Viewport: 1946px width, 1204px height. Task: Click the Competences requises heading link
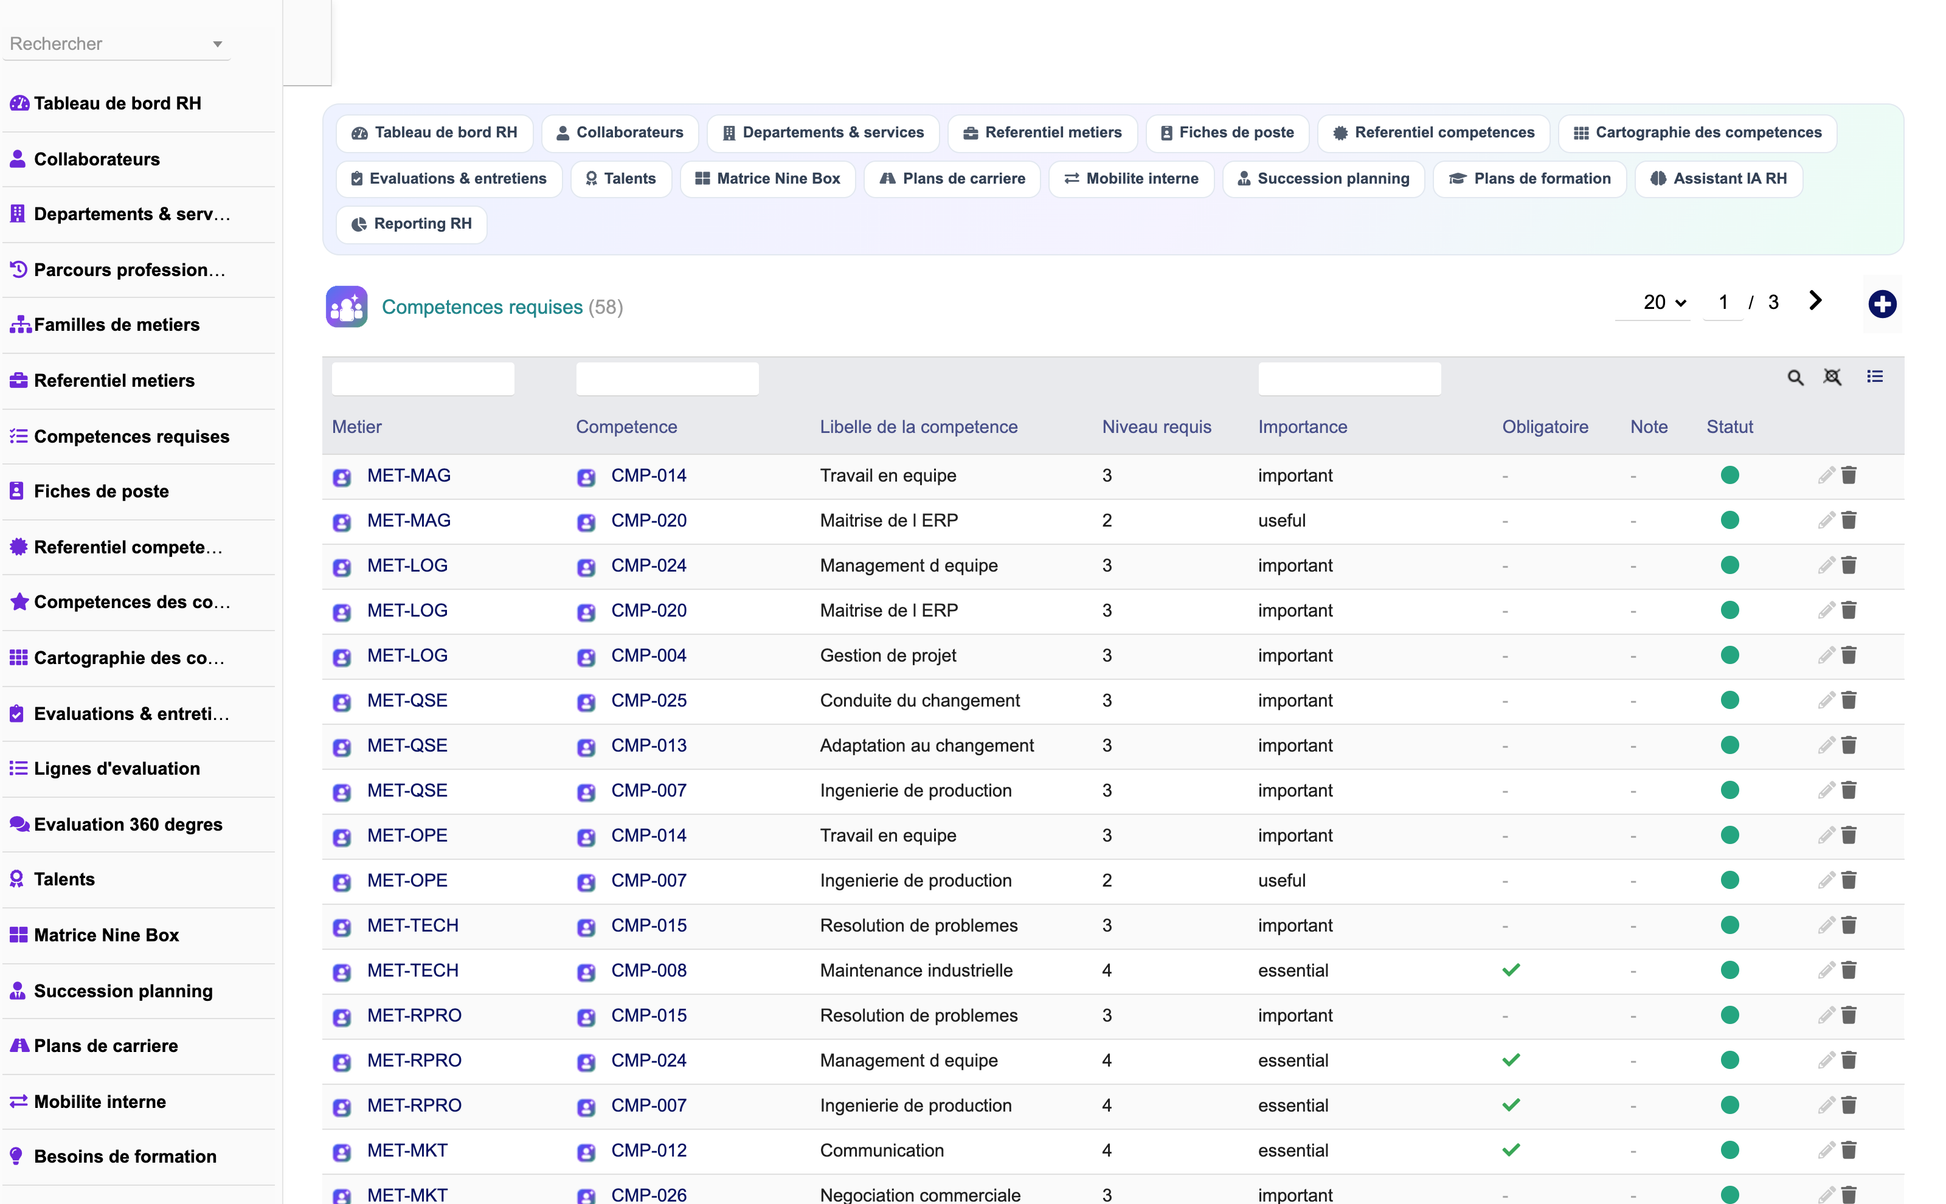point(482,307)
